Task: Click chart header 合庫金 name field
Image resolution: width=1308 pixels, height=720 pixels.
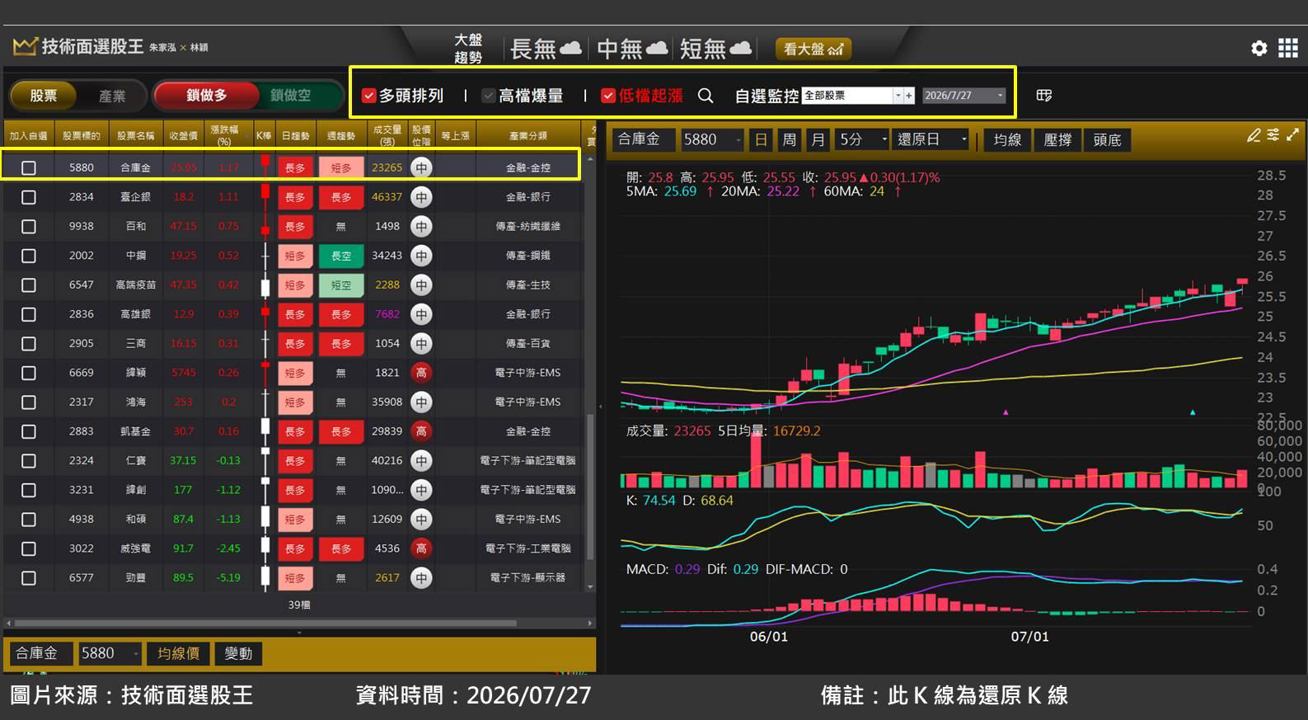Action: (643, 140)
